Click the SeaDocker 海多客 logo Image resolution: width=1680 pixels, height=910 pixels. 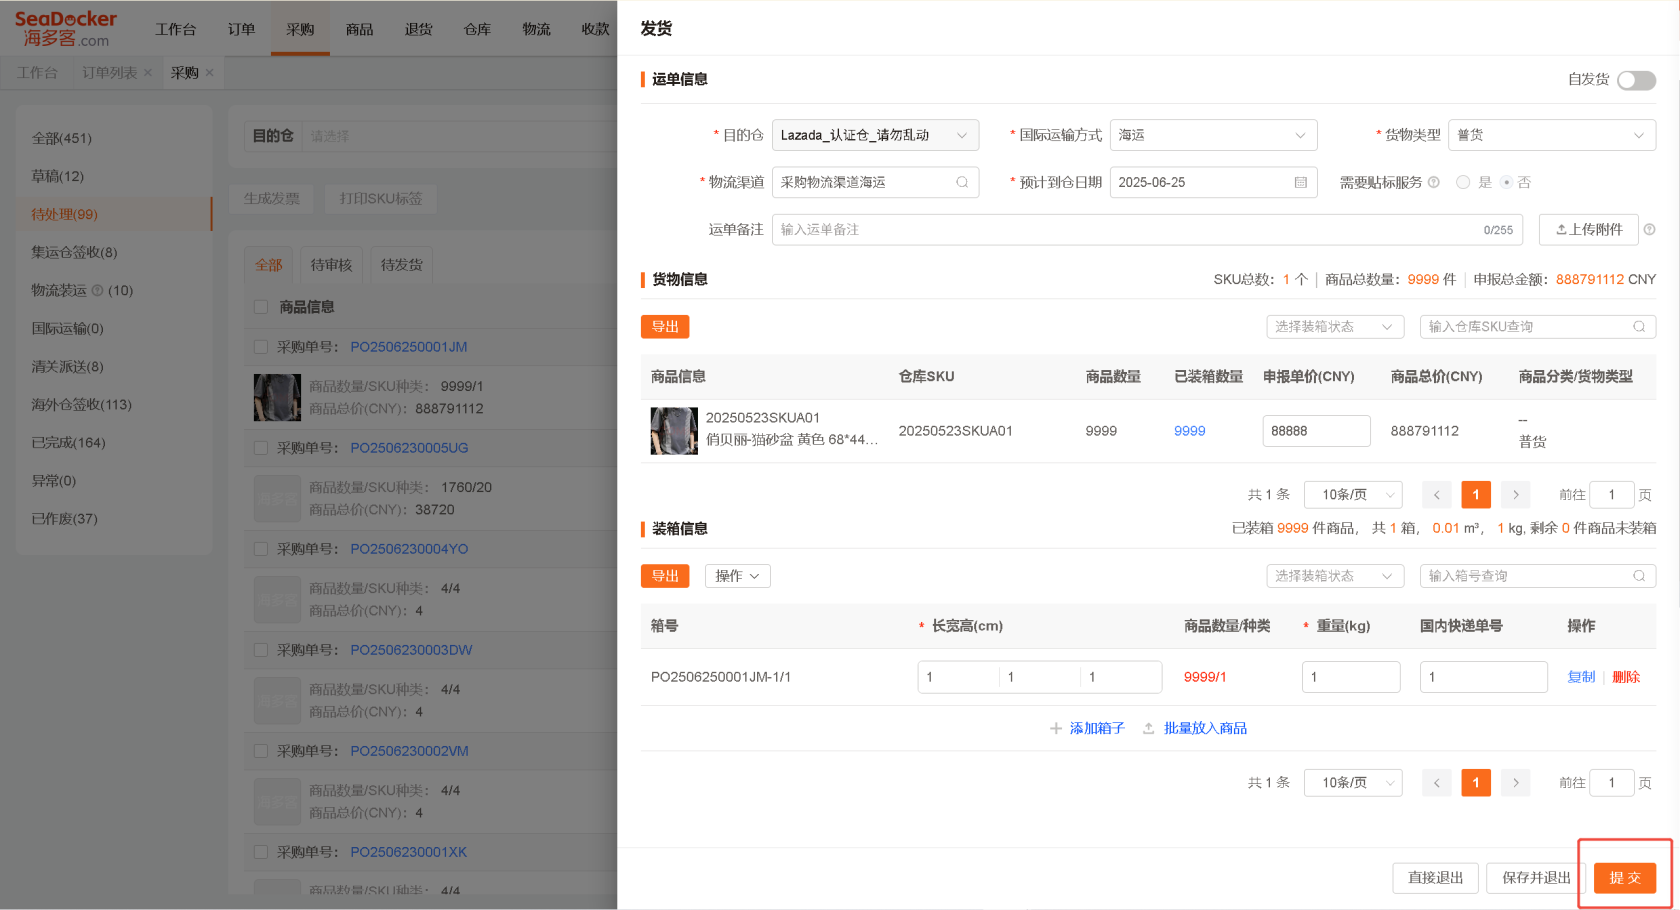tap(66, 29)
